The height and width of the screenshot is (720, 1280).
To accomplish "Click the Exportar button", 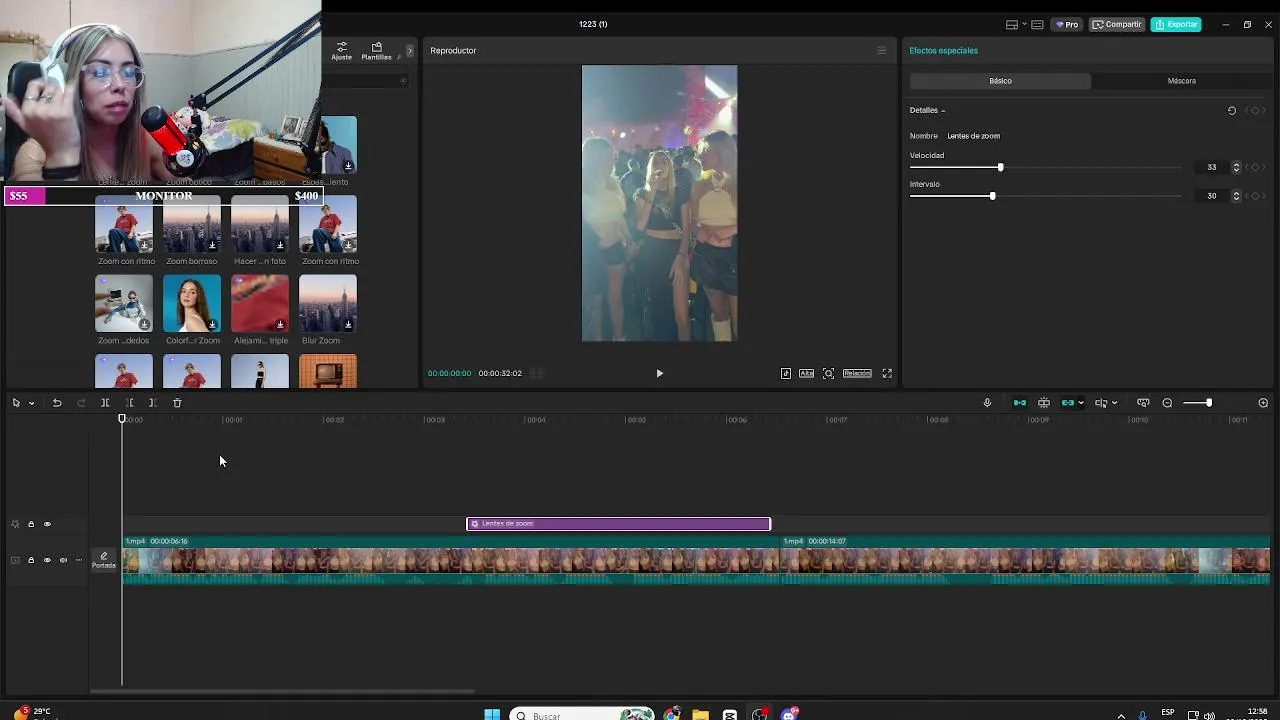I will point(1176,25).
